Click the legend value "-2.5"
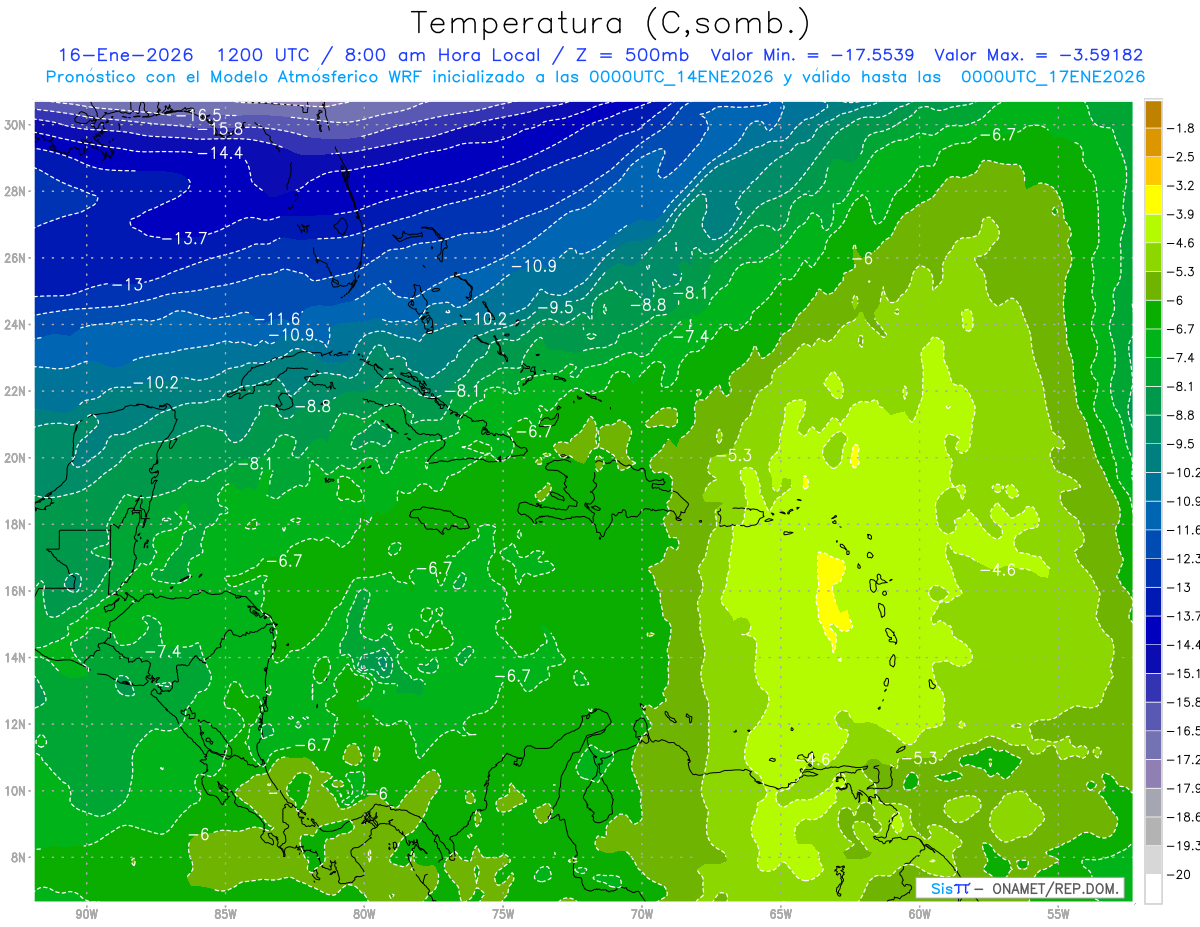Viewport: 1200px width, 927px height. [1181, 157]
